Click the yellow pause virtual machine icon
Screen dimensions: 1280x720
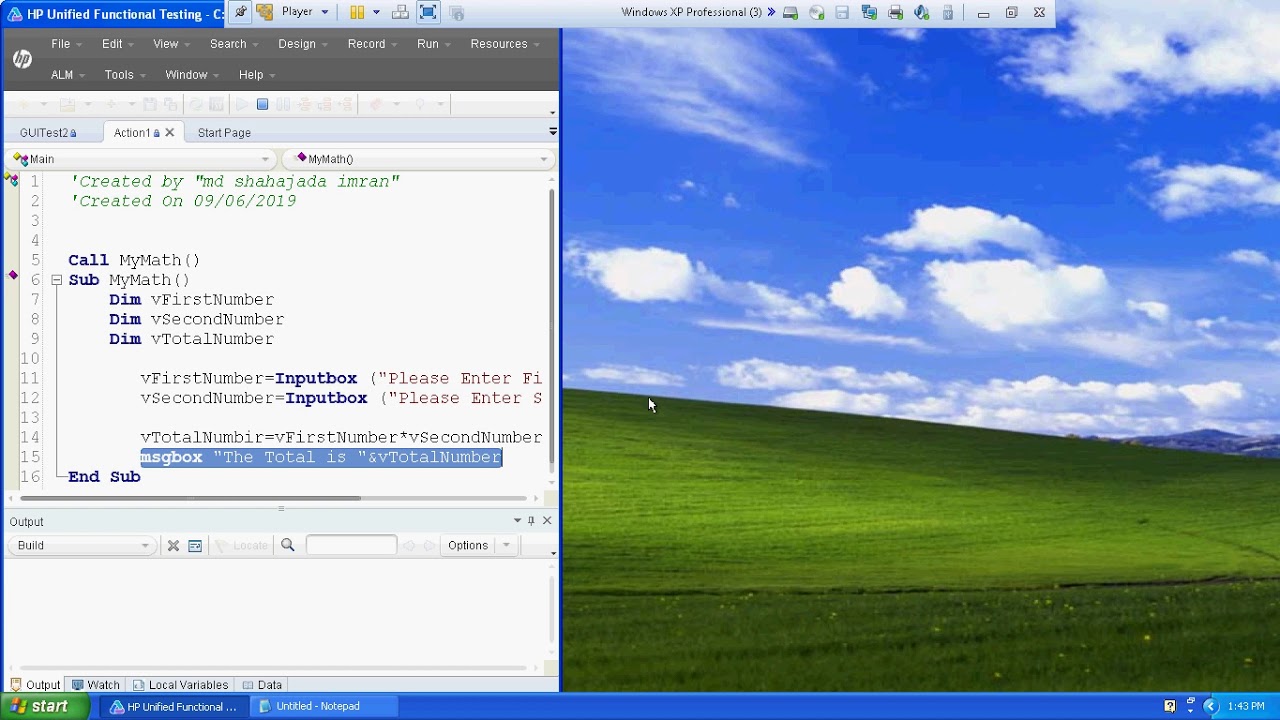357,12
